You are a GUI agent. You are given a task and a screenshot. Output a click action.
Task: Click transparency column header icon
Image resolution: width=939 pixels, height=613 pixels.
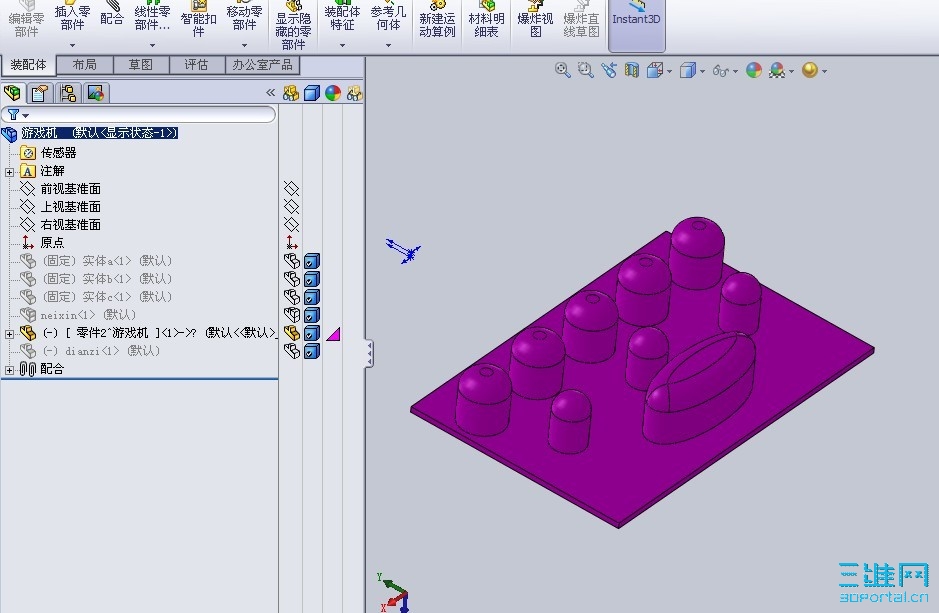point(355,93)
